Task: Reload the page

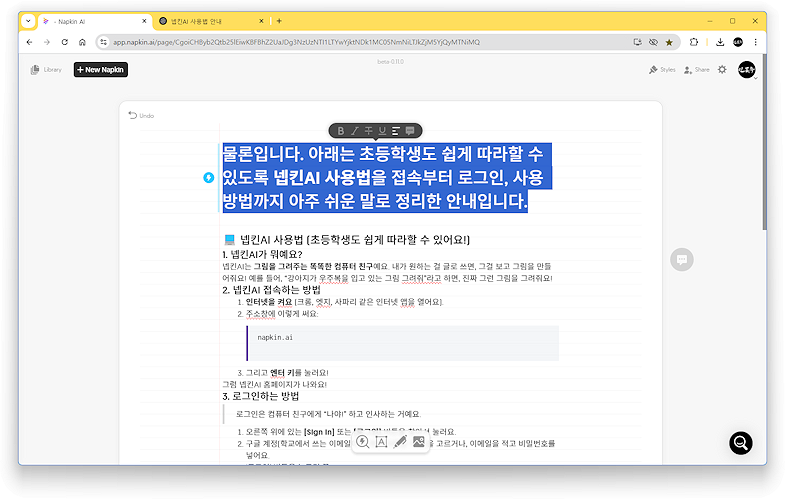Action: 65,42
